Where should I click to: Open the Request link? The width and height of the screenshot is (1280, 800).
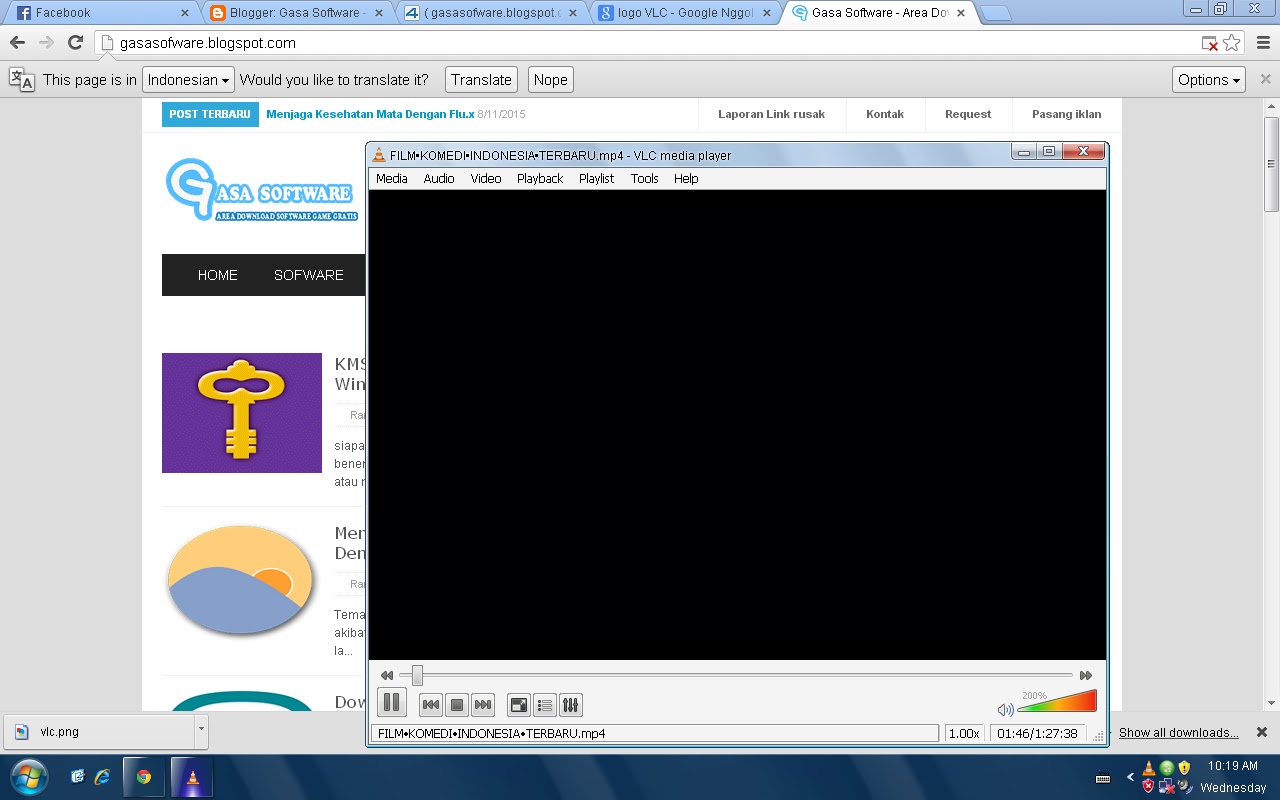[968, 114]
